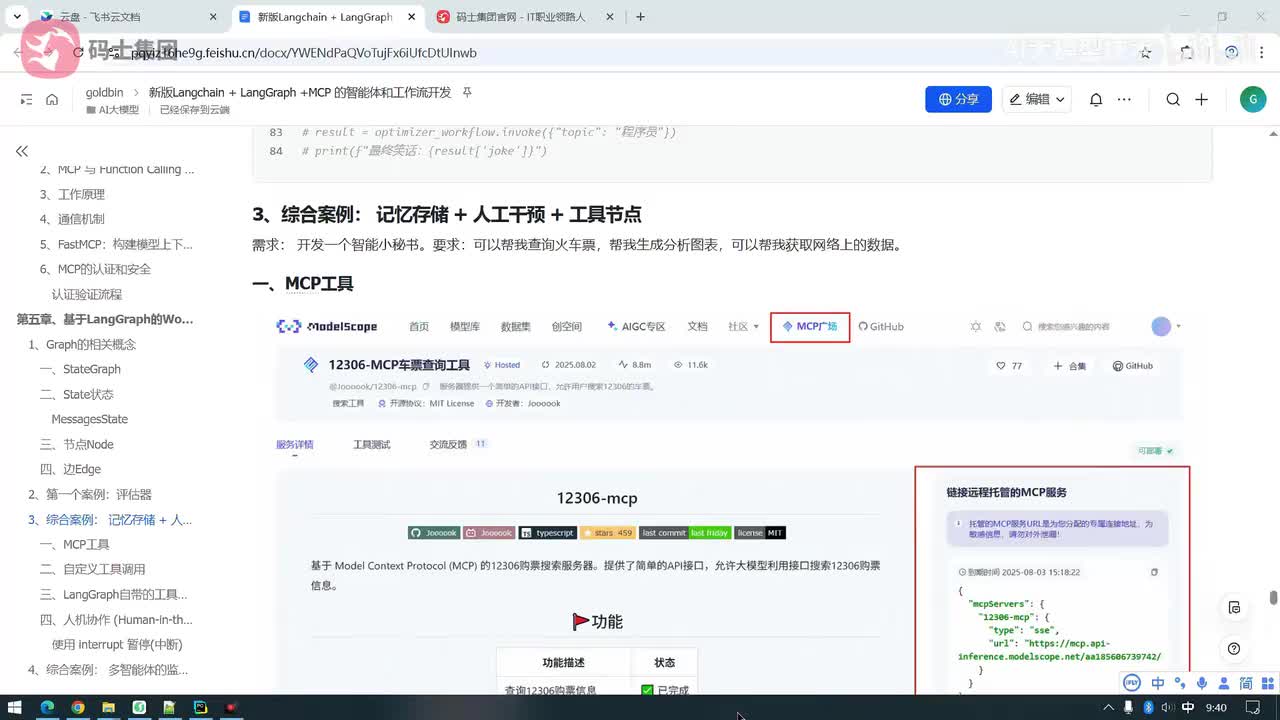
Task: Jump to outline item 4、通信机制
Action: (x=72, y=219)
